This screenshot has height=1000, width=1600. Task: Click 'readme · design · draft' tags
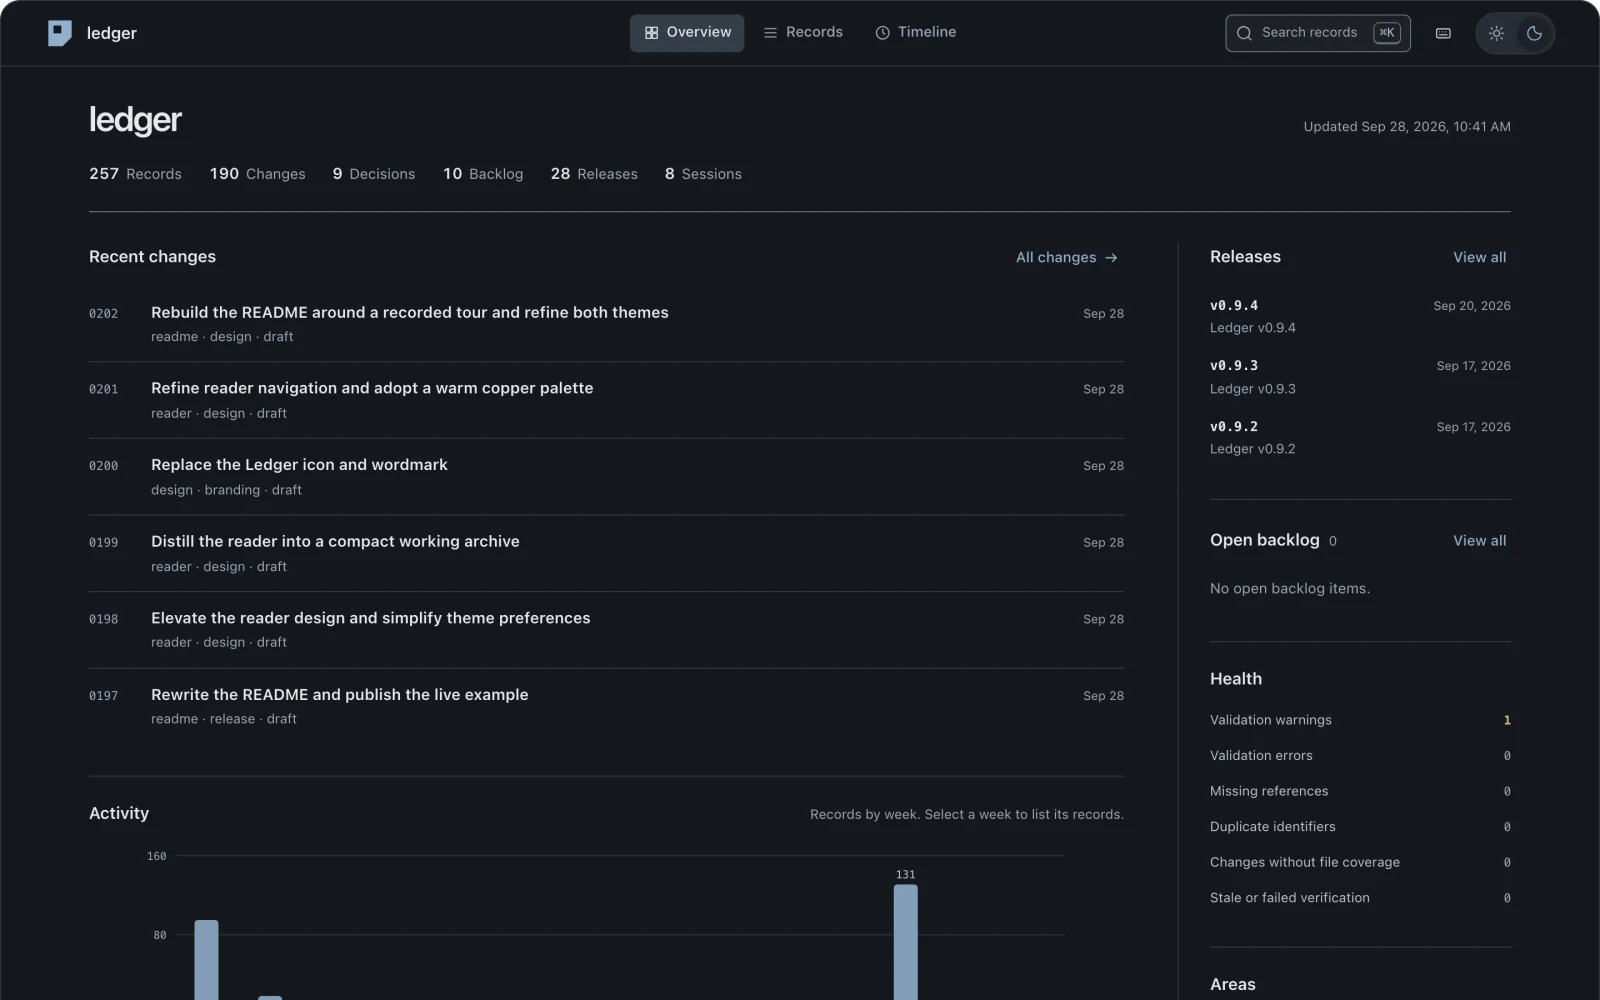pyautogui.click(x=222, y=337)
